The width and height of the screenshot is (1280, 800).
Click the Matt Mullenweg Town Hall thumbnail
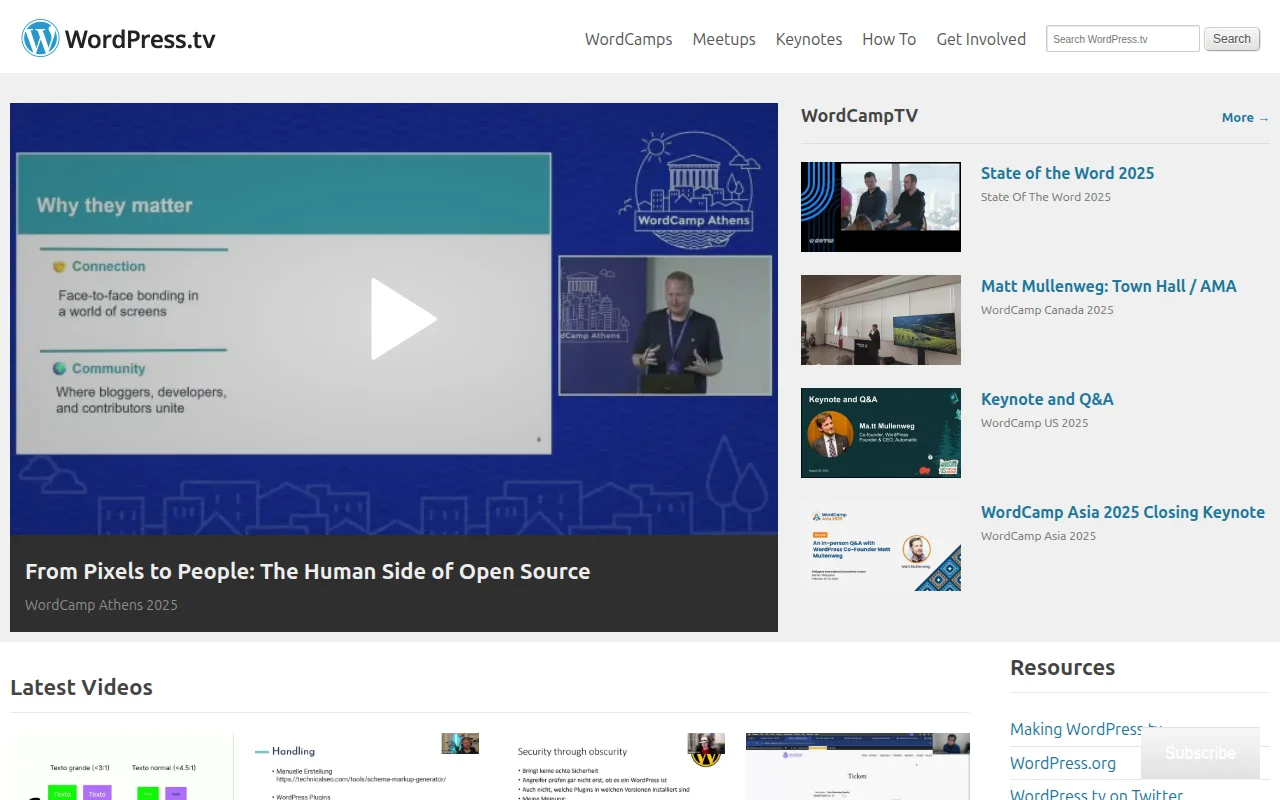click(x=880, y=319)
